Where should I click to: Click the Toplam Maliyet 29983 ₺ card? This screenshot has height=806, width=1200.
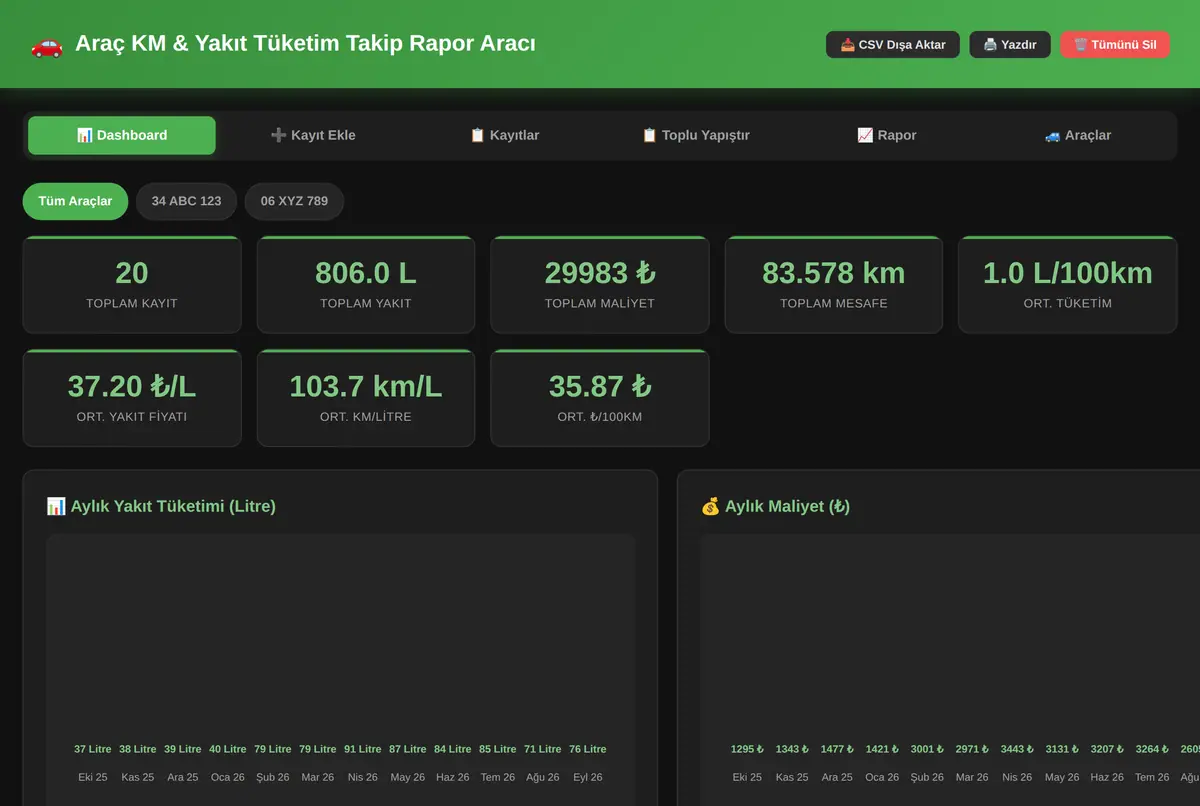[600, 285]
